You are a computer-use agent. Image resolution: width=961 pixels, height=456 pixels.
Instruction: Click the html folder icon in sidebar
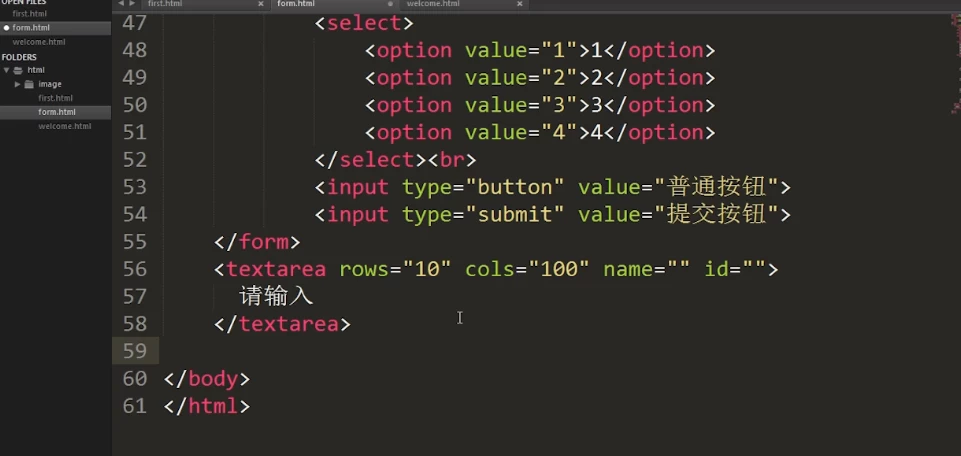click(x=18, y=70)
